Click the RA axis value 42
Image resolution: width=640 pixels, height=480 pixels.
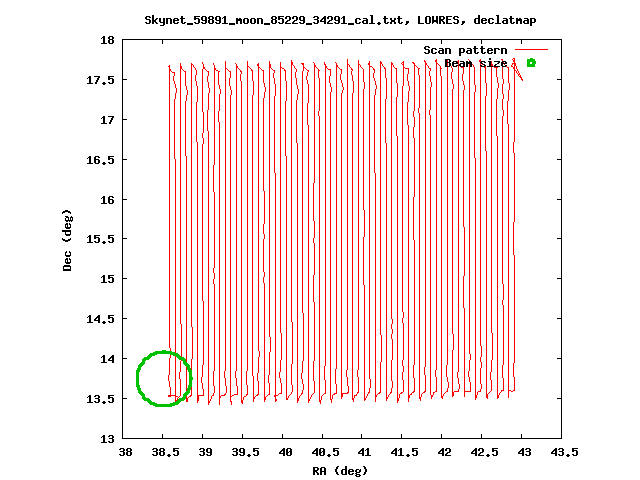[444, 452]
